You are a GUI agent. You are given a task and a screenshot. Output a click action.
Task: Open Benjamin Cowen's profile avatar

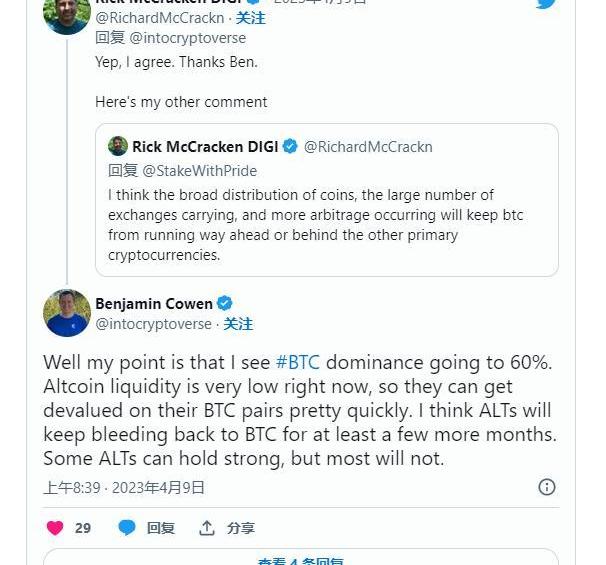[67, 313]
